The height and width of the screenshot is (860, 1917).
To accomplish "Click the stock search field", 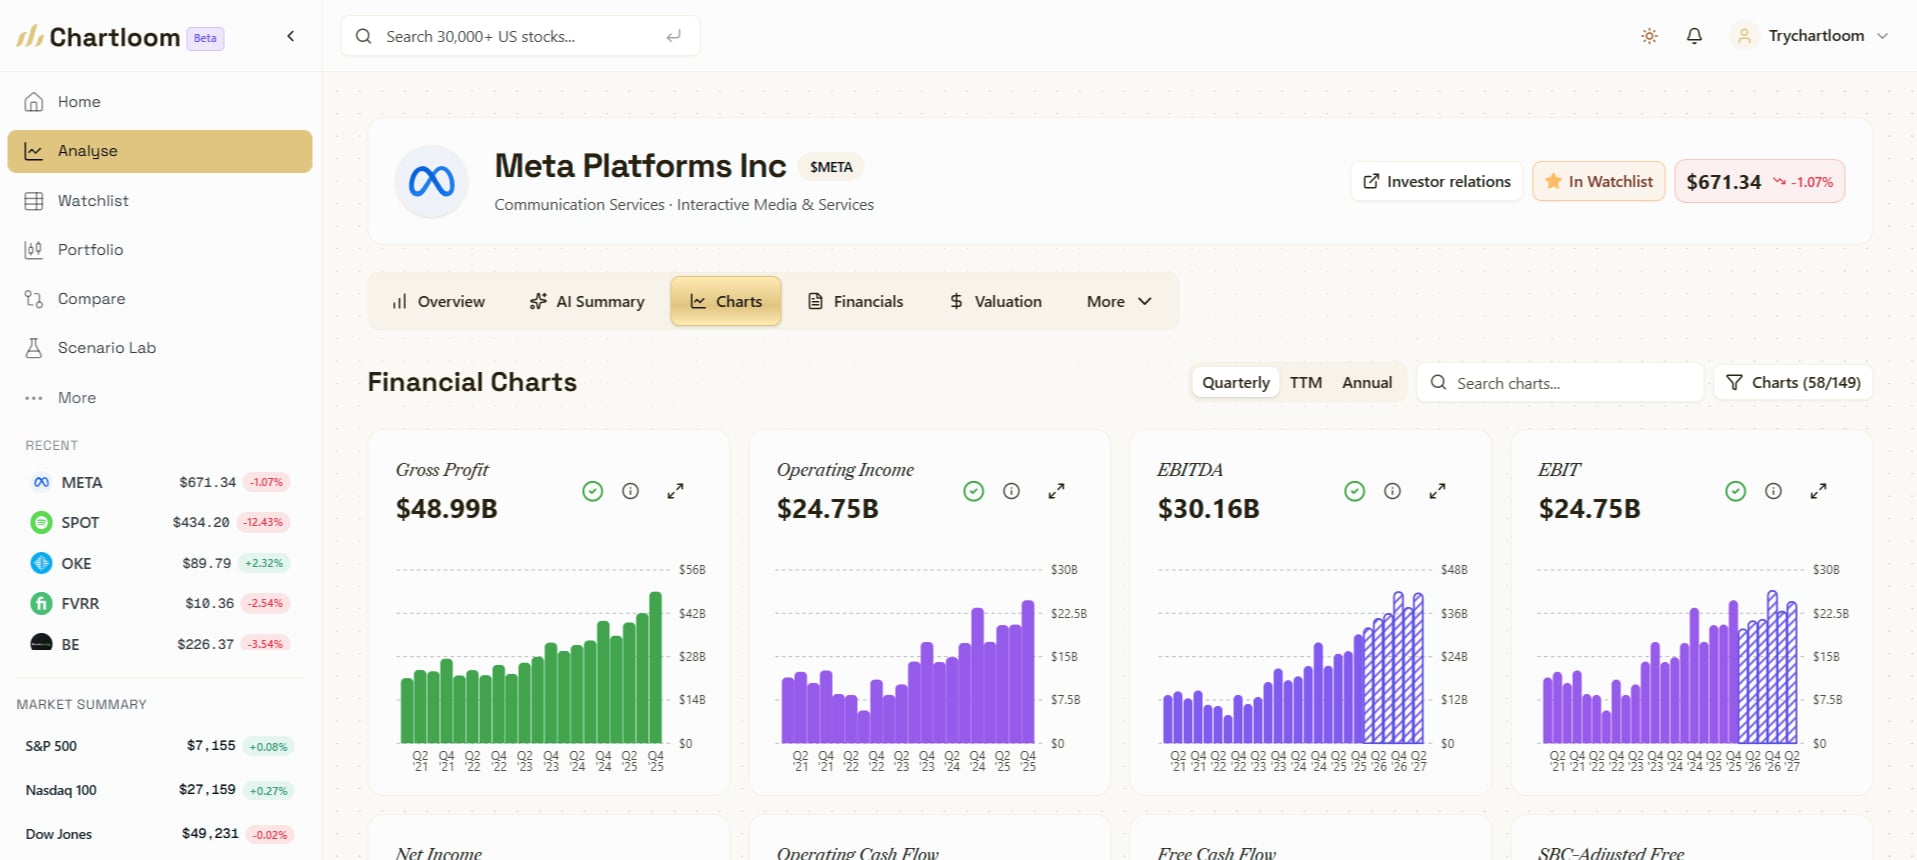I will coord(520,36).
